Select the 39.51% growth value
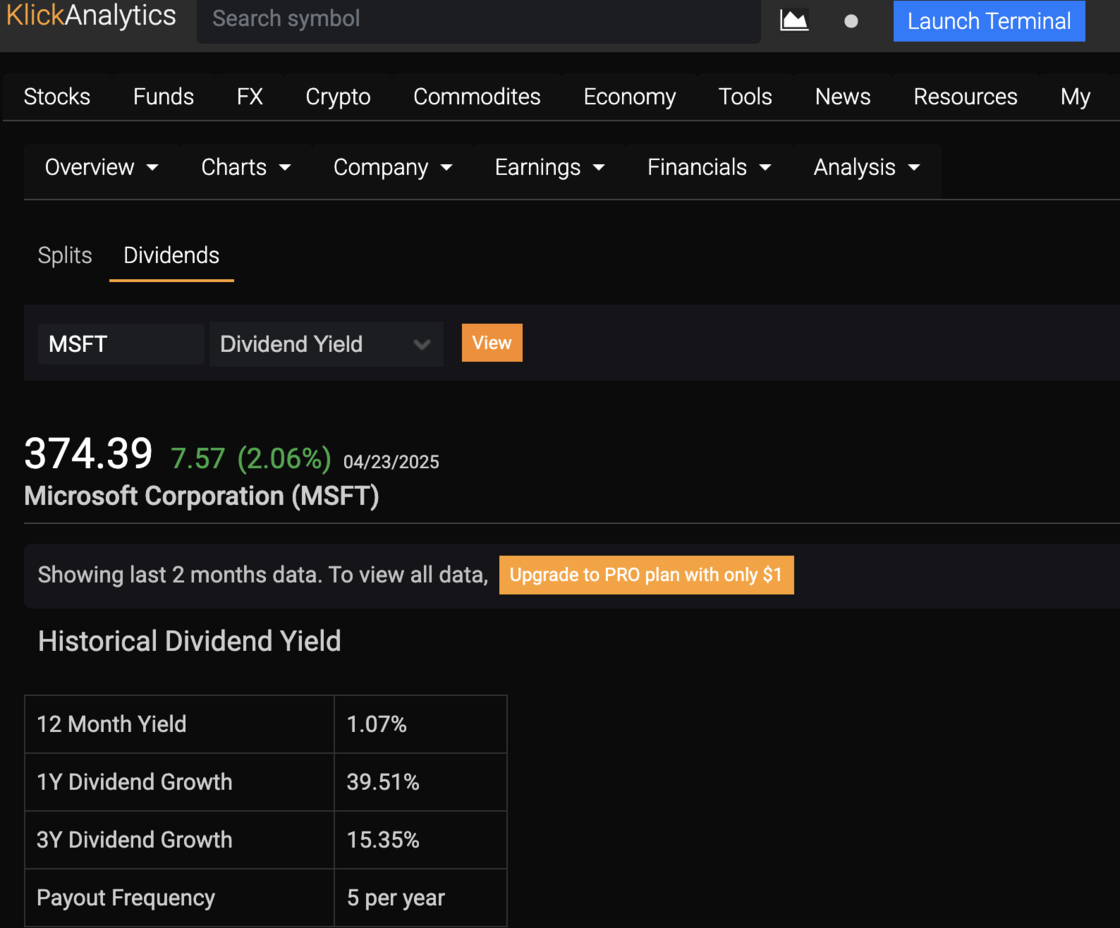This screenshot has height=928, width=1120. click(383, 782)
